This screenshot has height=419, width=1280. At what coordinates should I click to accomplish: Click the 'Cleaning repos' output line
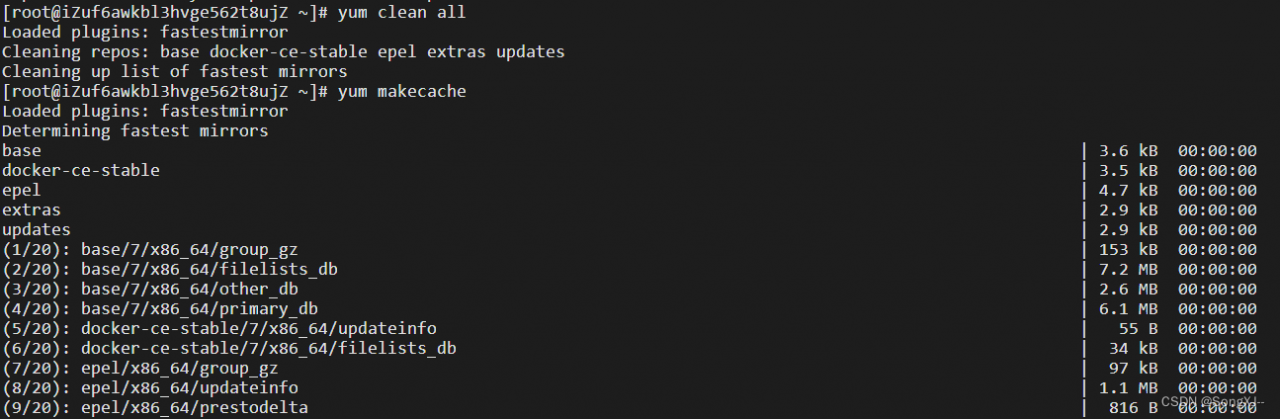[283, 52]
